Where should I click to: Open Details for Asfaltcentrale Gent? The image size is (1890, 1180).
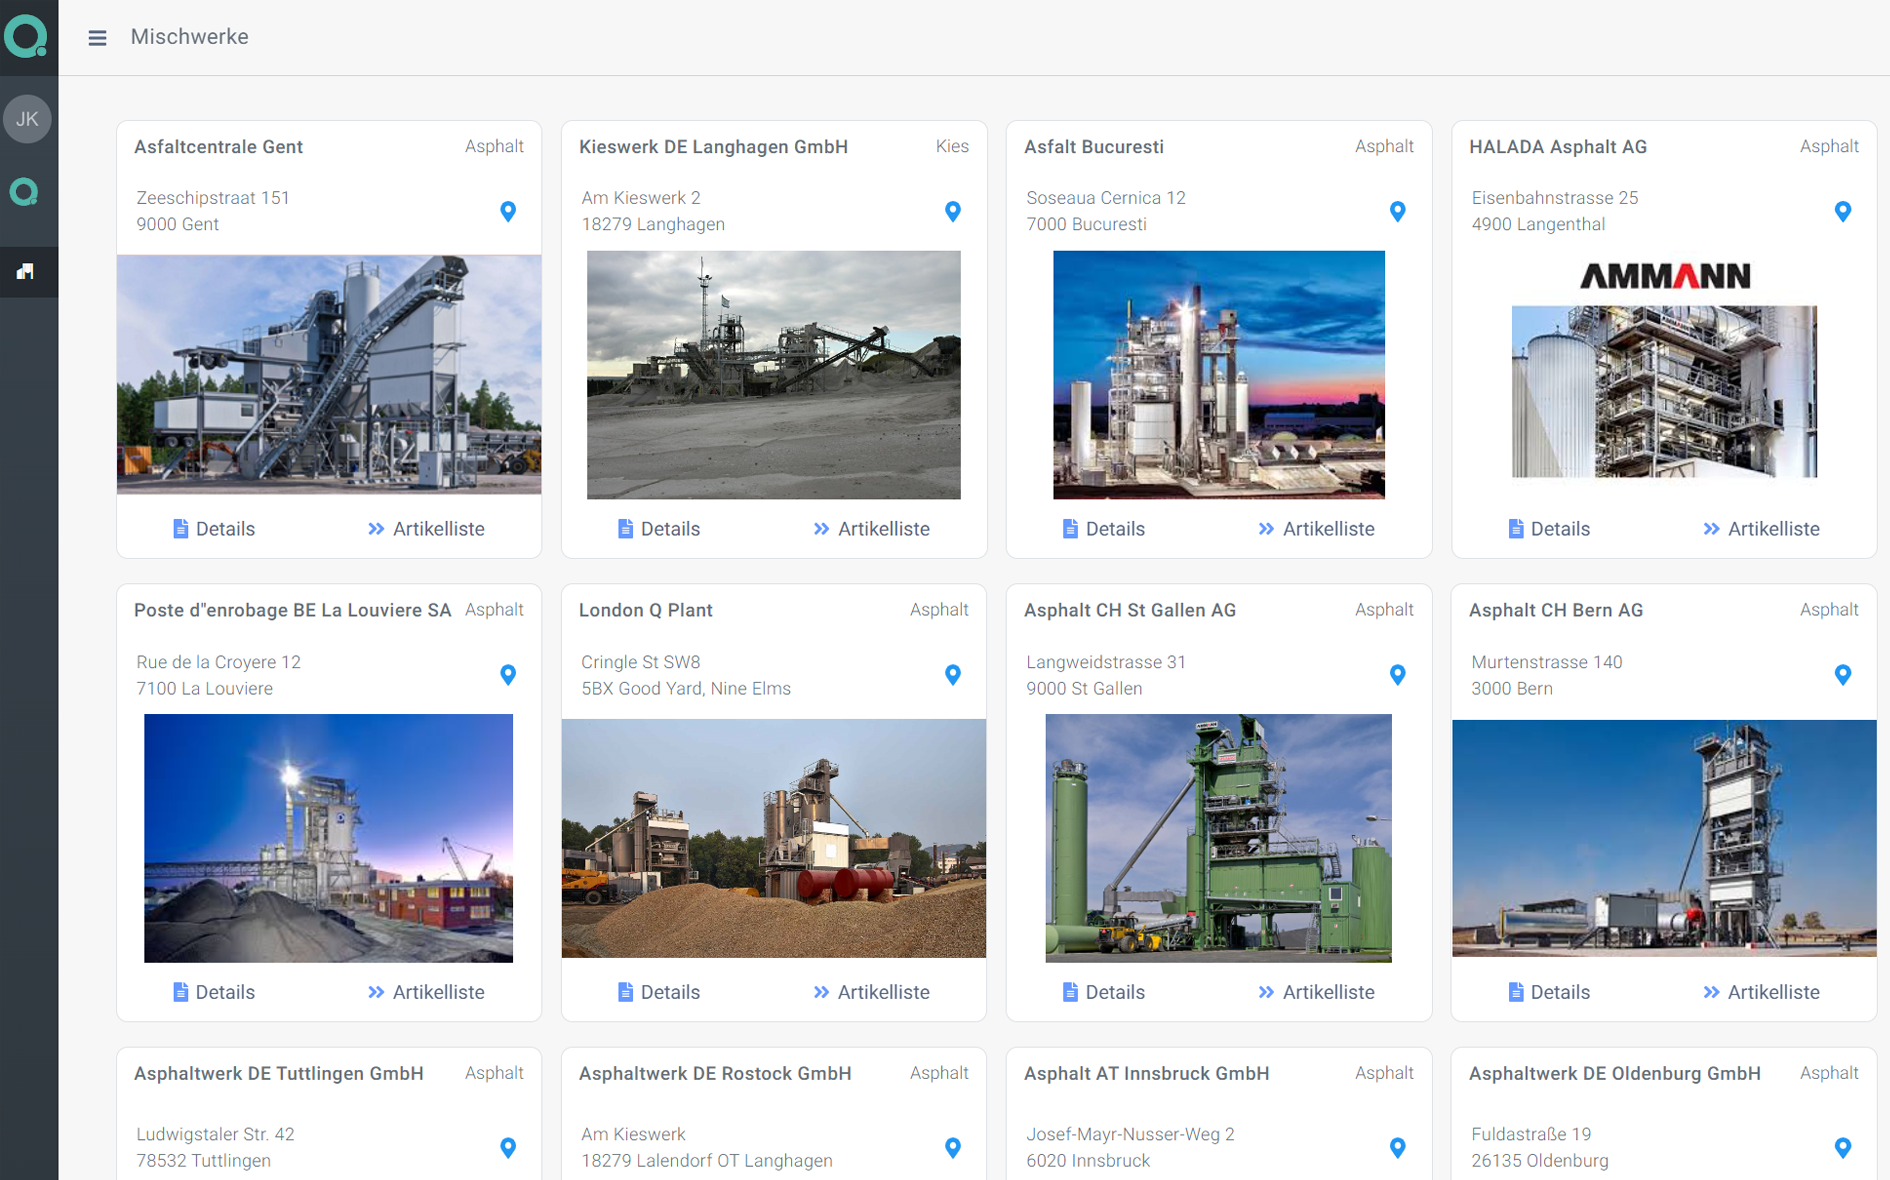point(213,529)
